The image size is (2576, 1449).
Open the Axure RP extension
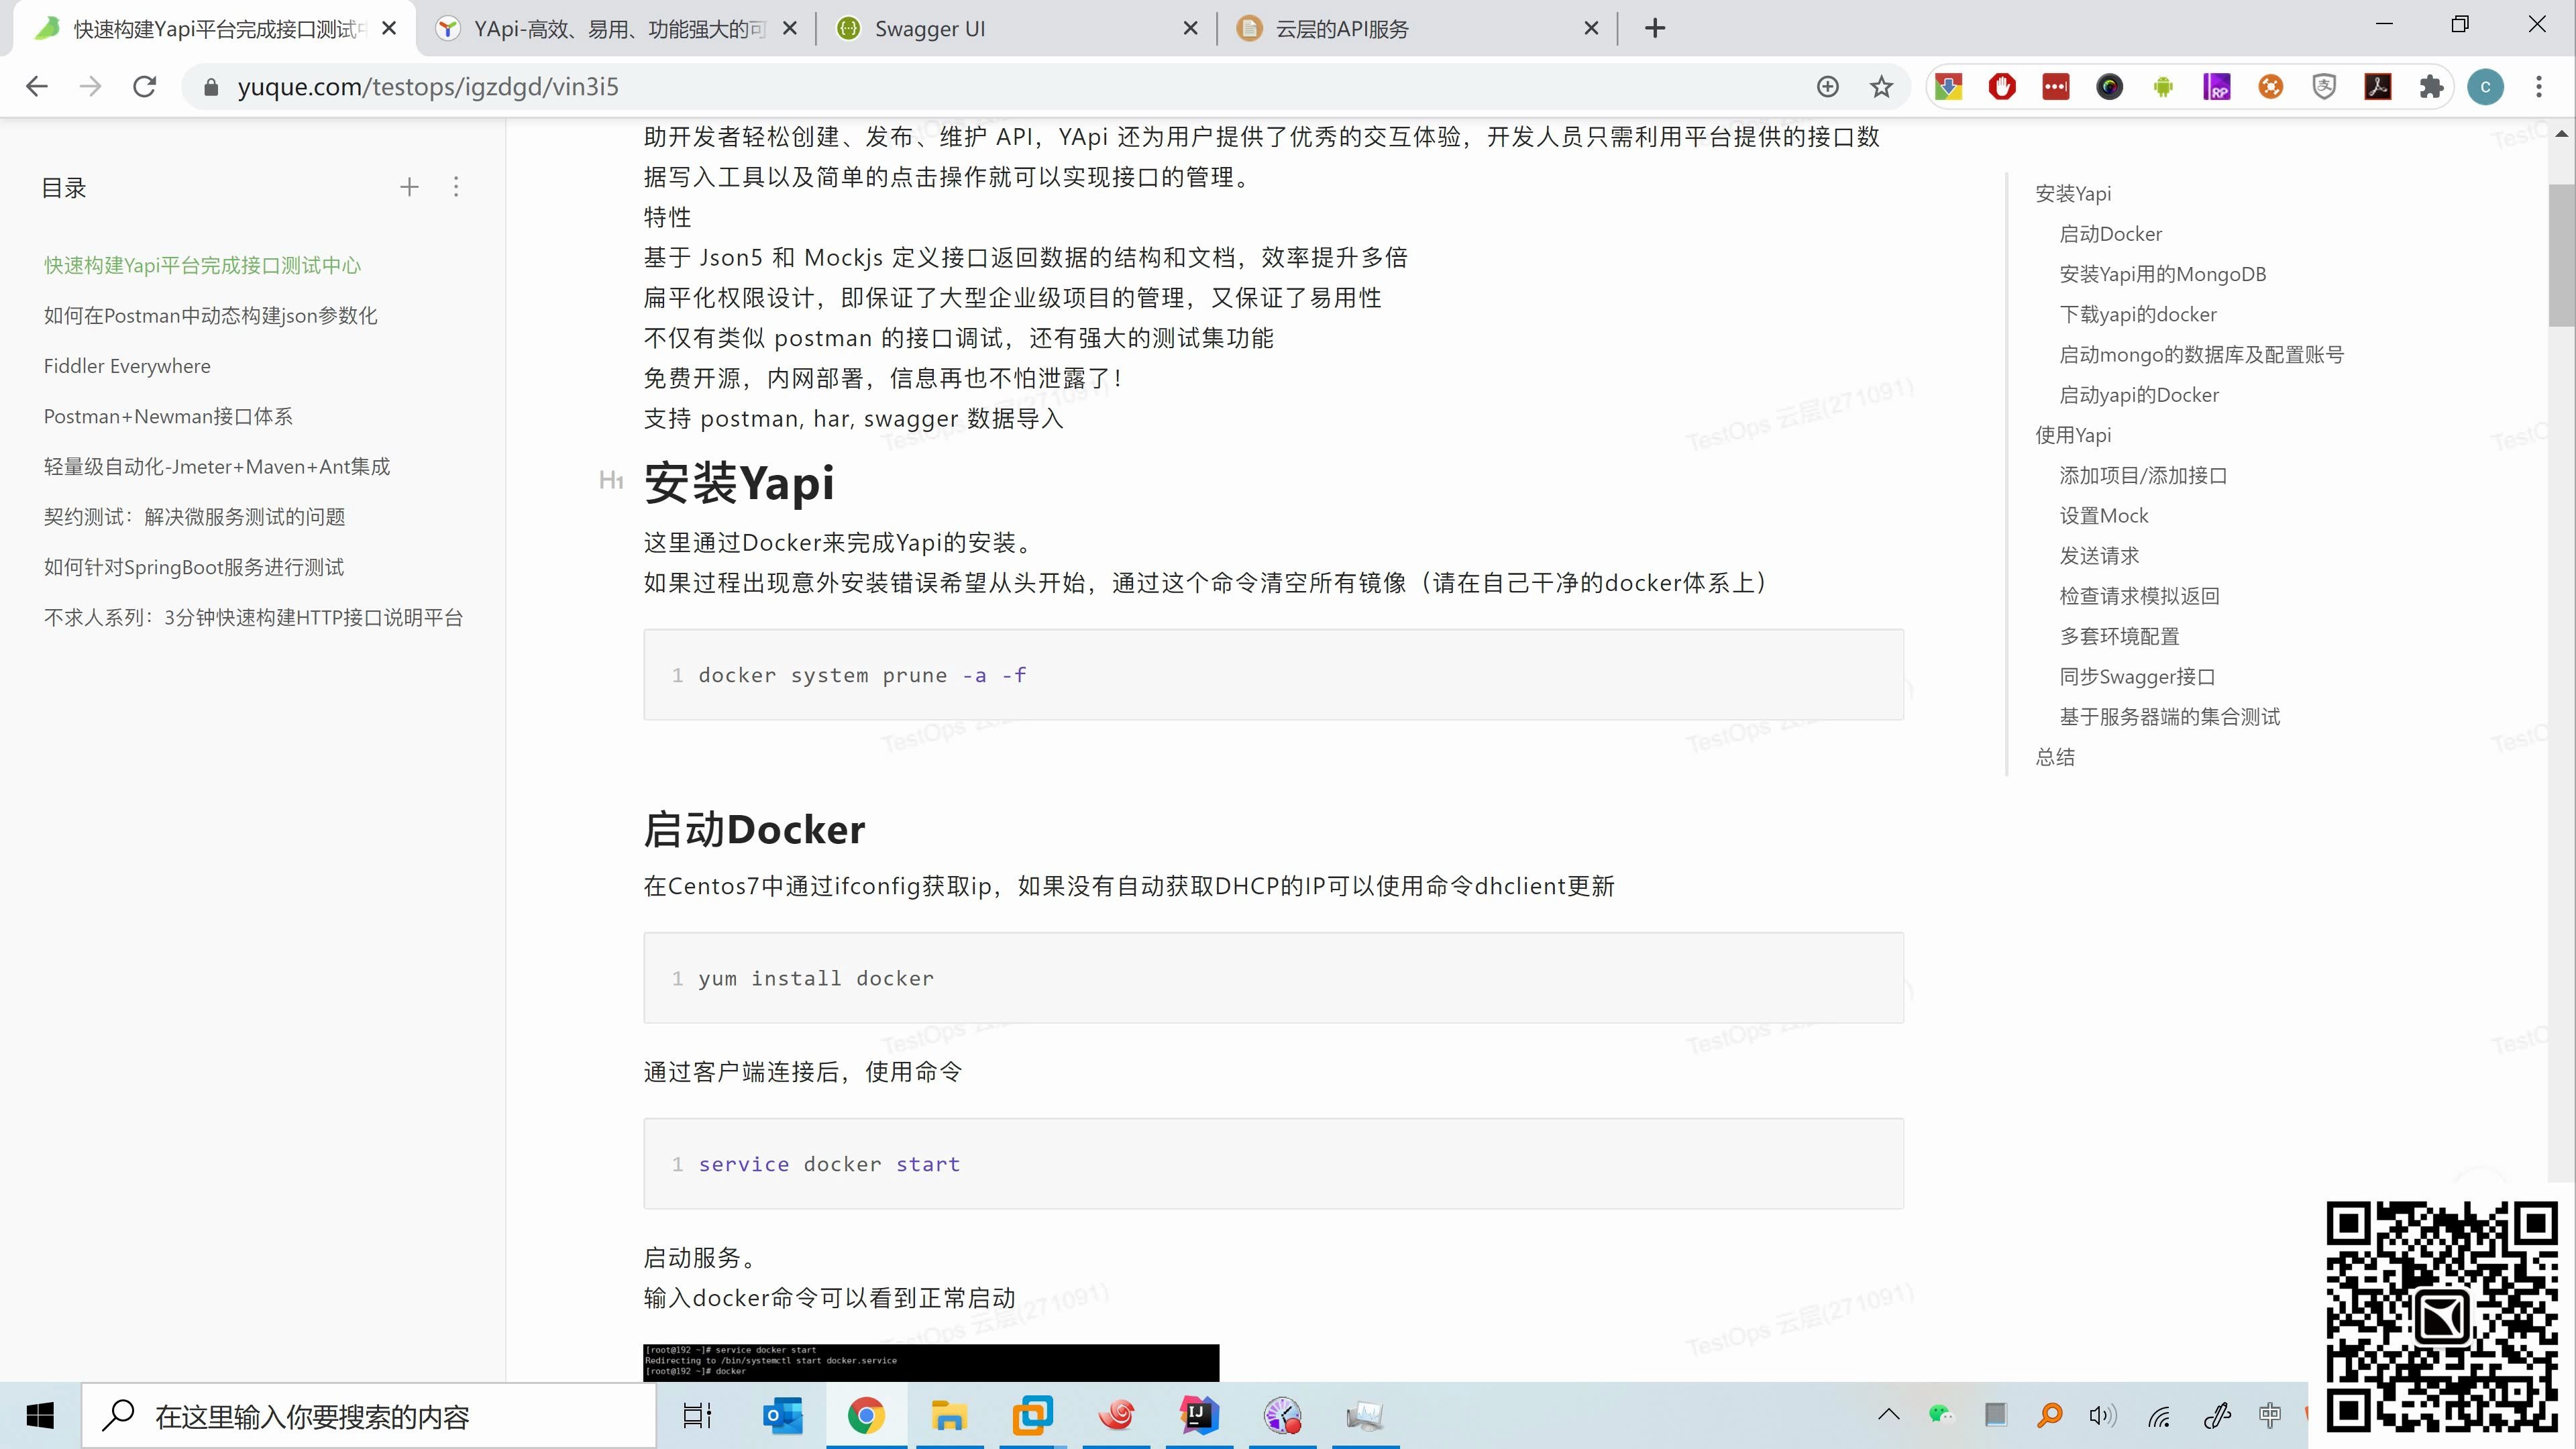2217,86
